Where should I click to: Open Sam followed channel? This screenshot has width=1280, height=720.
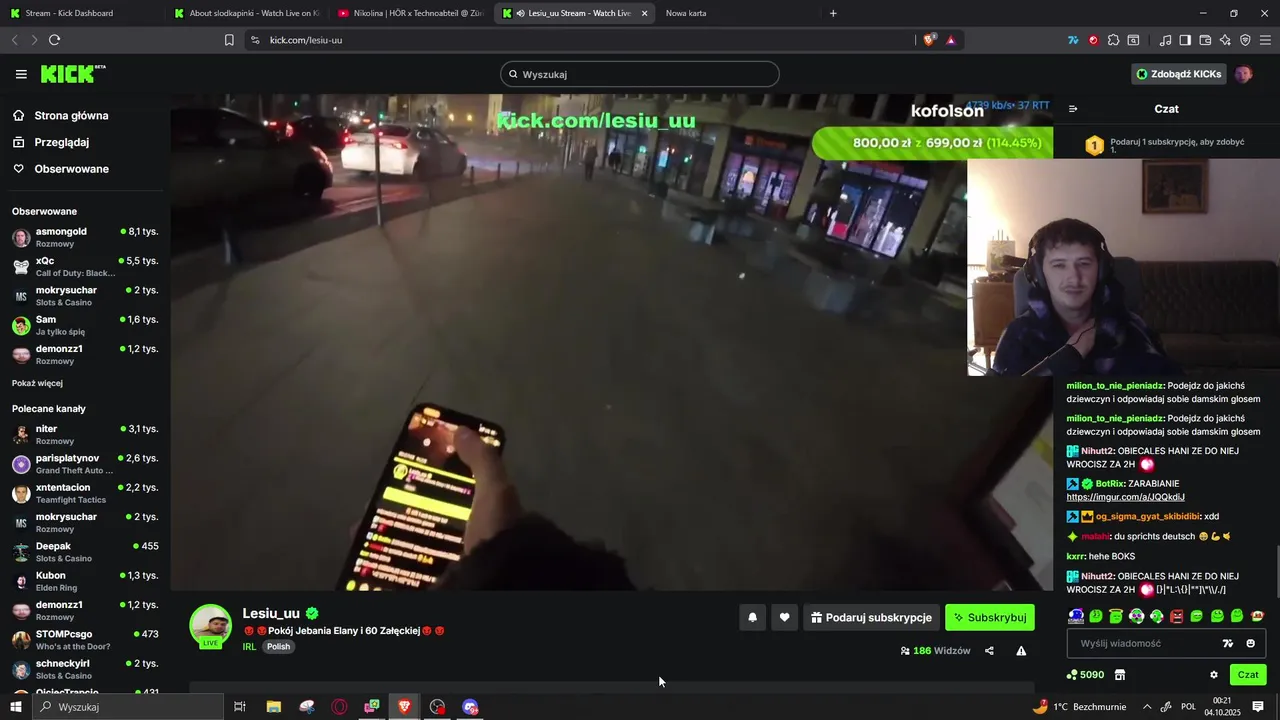point(84,325)
